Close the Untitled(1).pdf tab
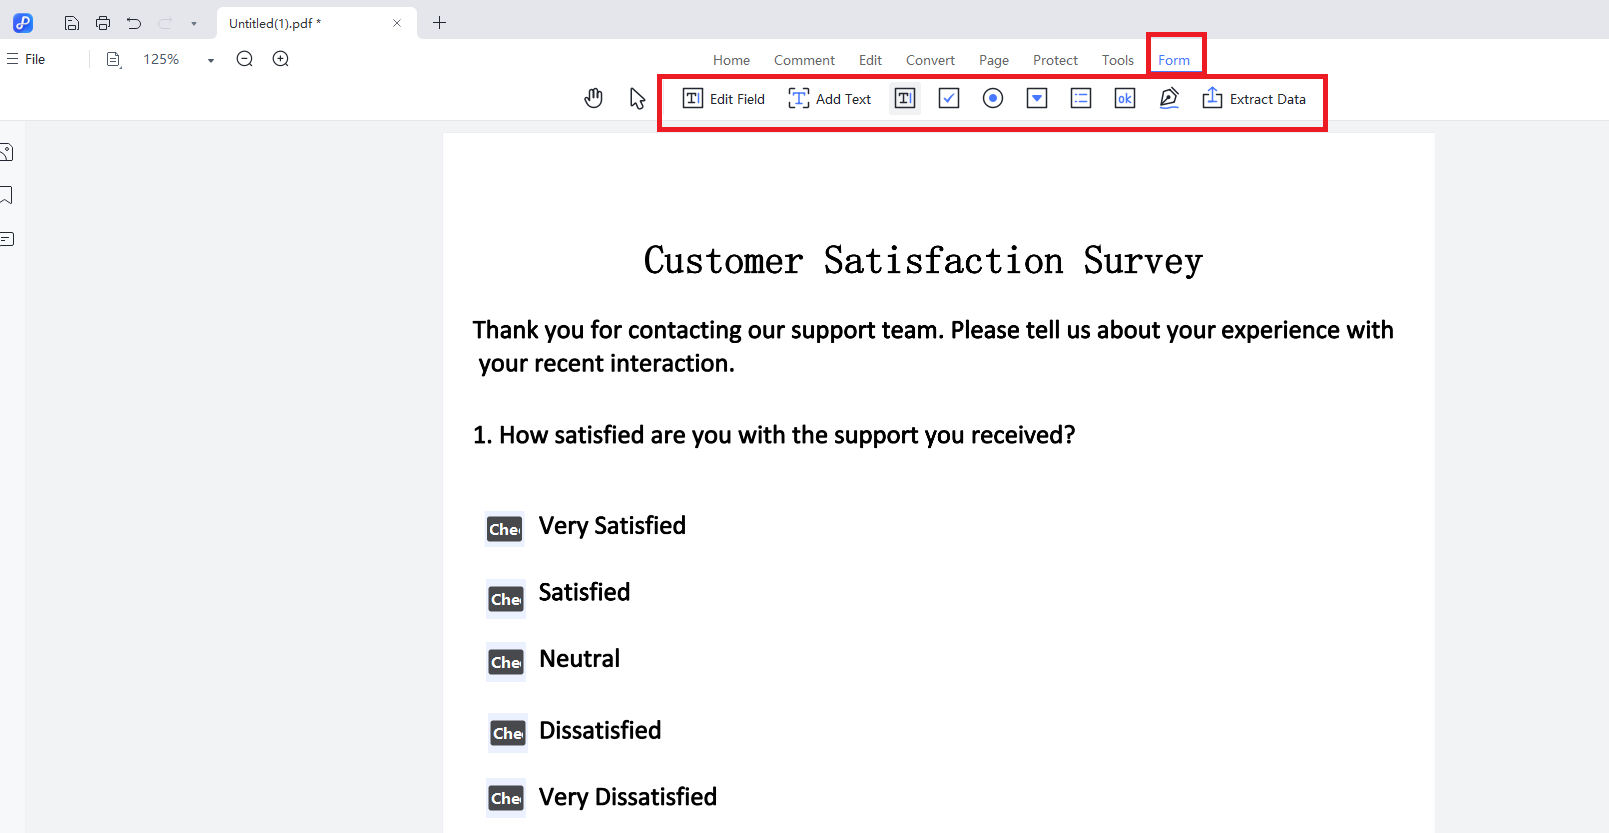Image resolution: width=1609 pixels, height=833 pixels. tap(397, 23)
